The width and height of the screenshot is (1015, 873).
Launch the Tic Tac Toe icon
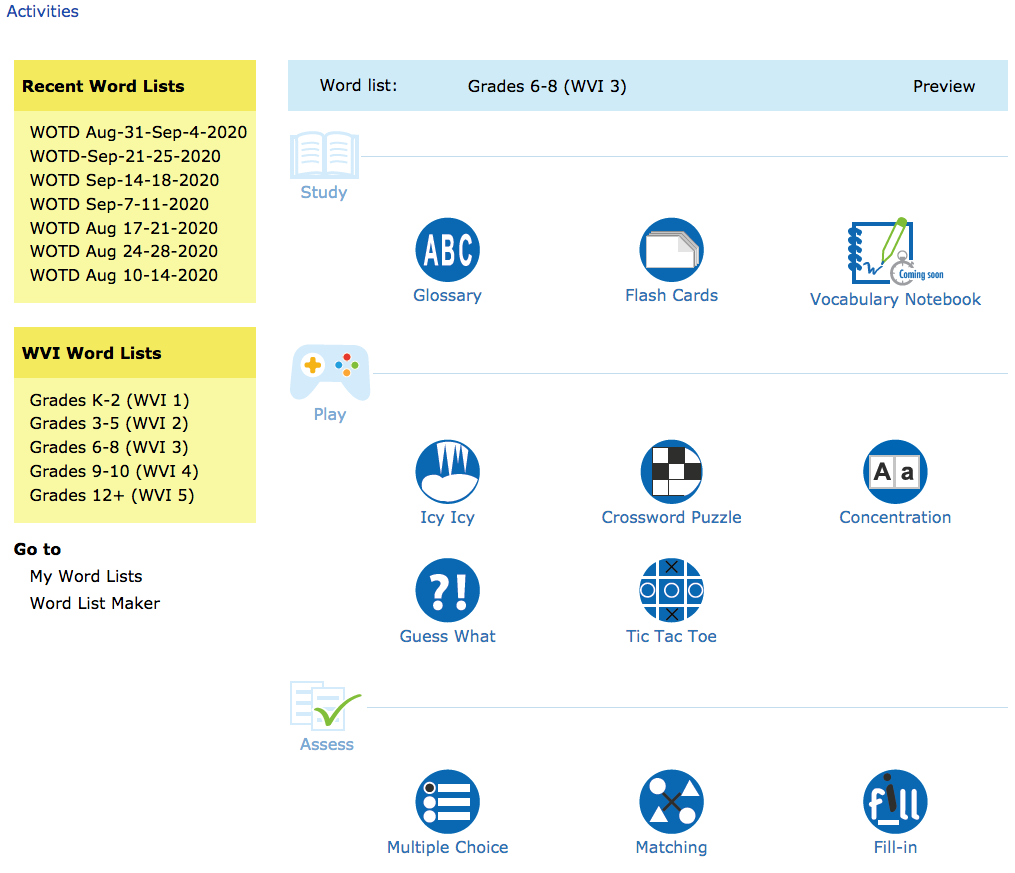coord(671,591)
